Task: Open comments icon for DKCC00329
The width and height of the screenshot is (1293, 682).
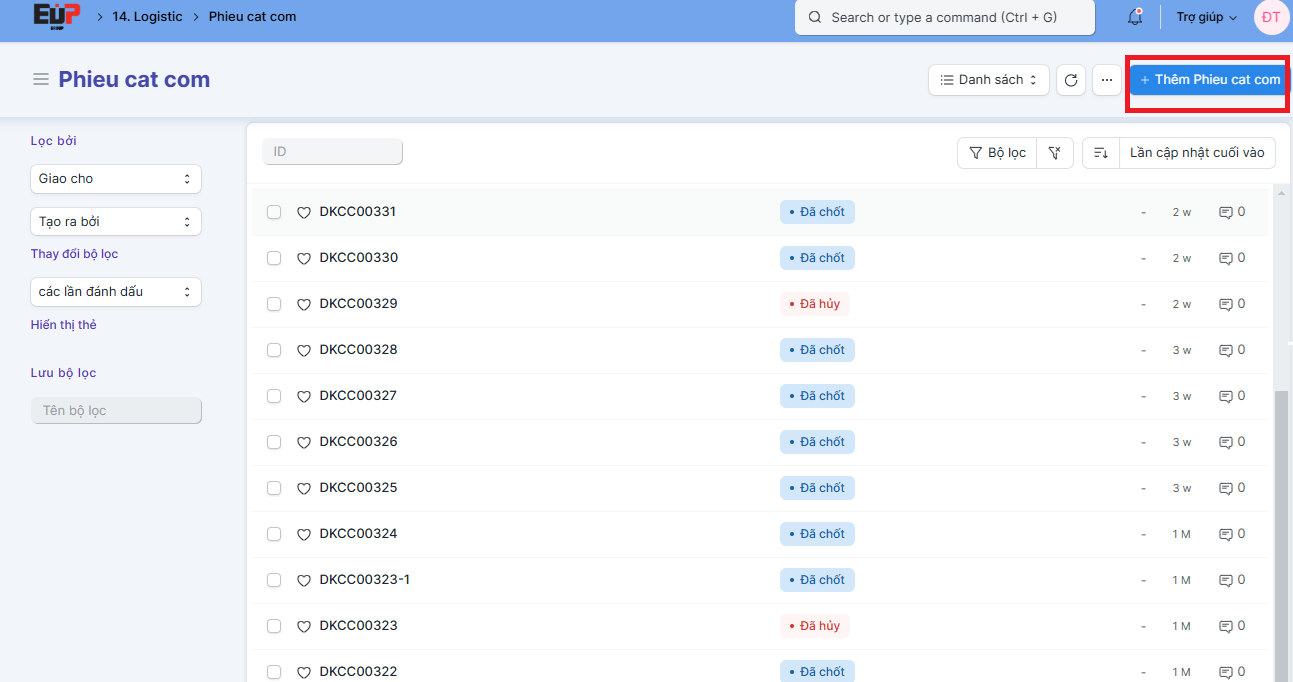Action: [1225, 304]
